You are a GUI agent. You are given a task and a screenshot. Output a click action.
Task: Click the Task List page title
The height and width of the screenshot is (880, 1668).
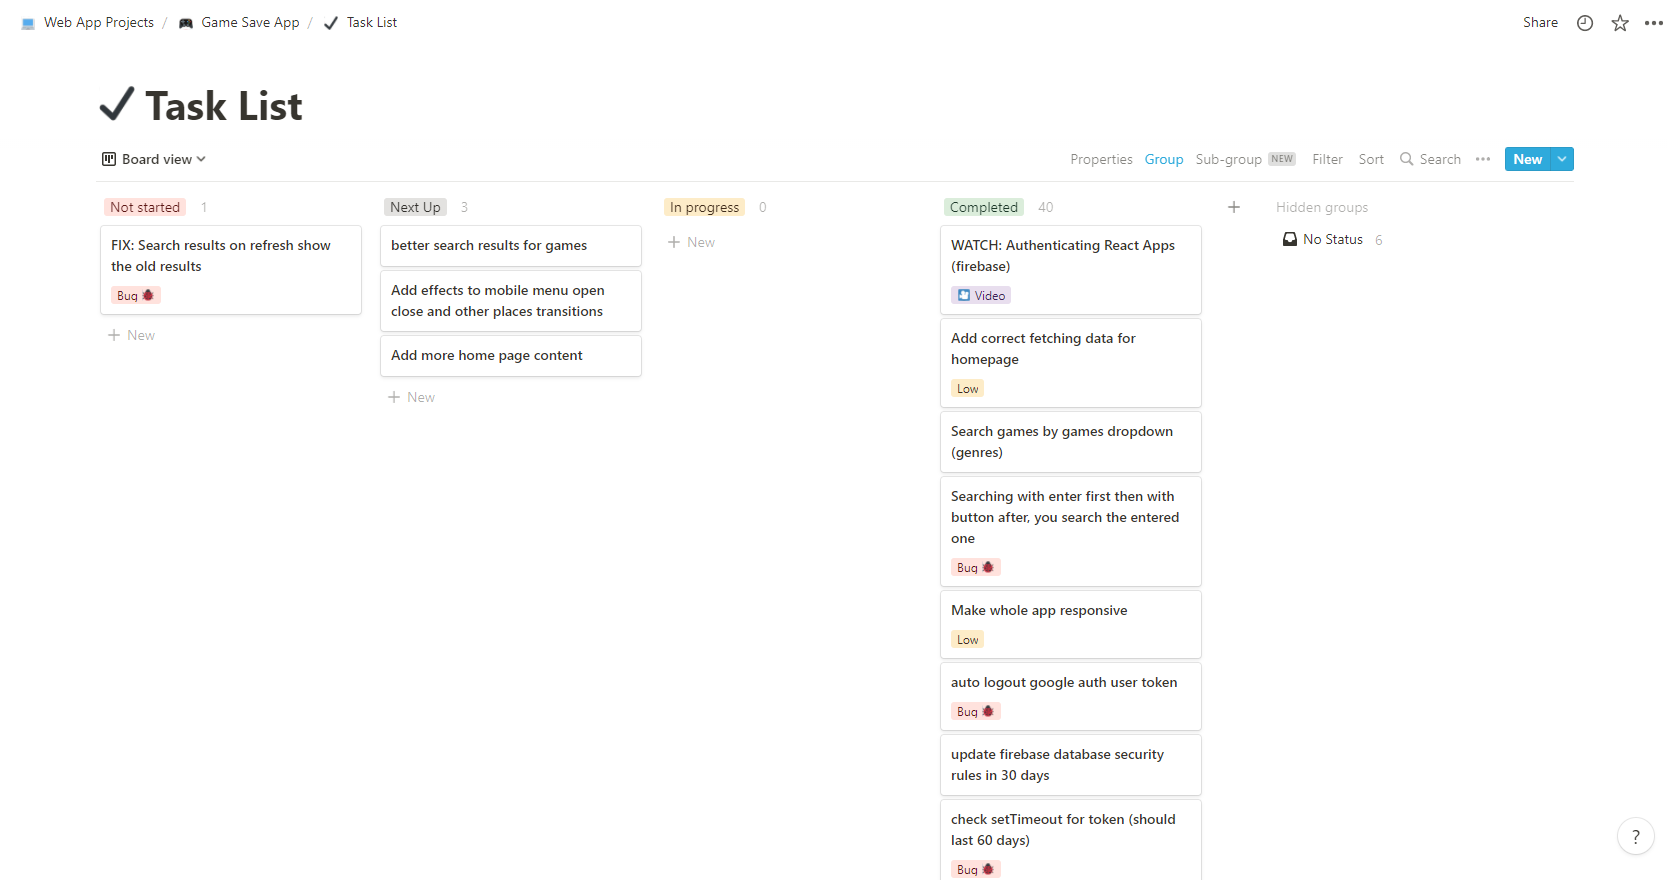coord(224,106)
